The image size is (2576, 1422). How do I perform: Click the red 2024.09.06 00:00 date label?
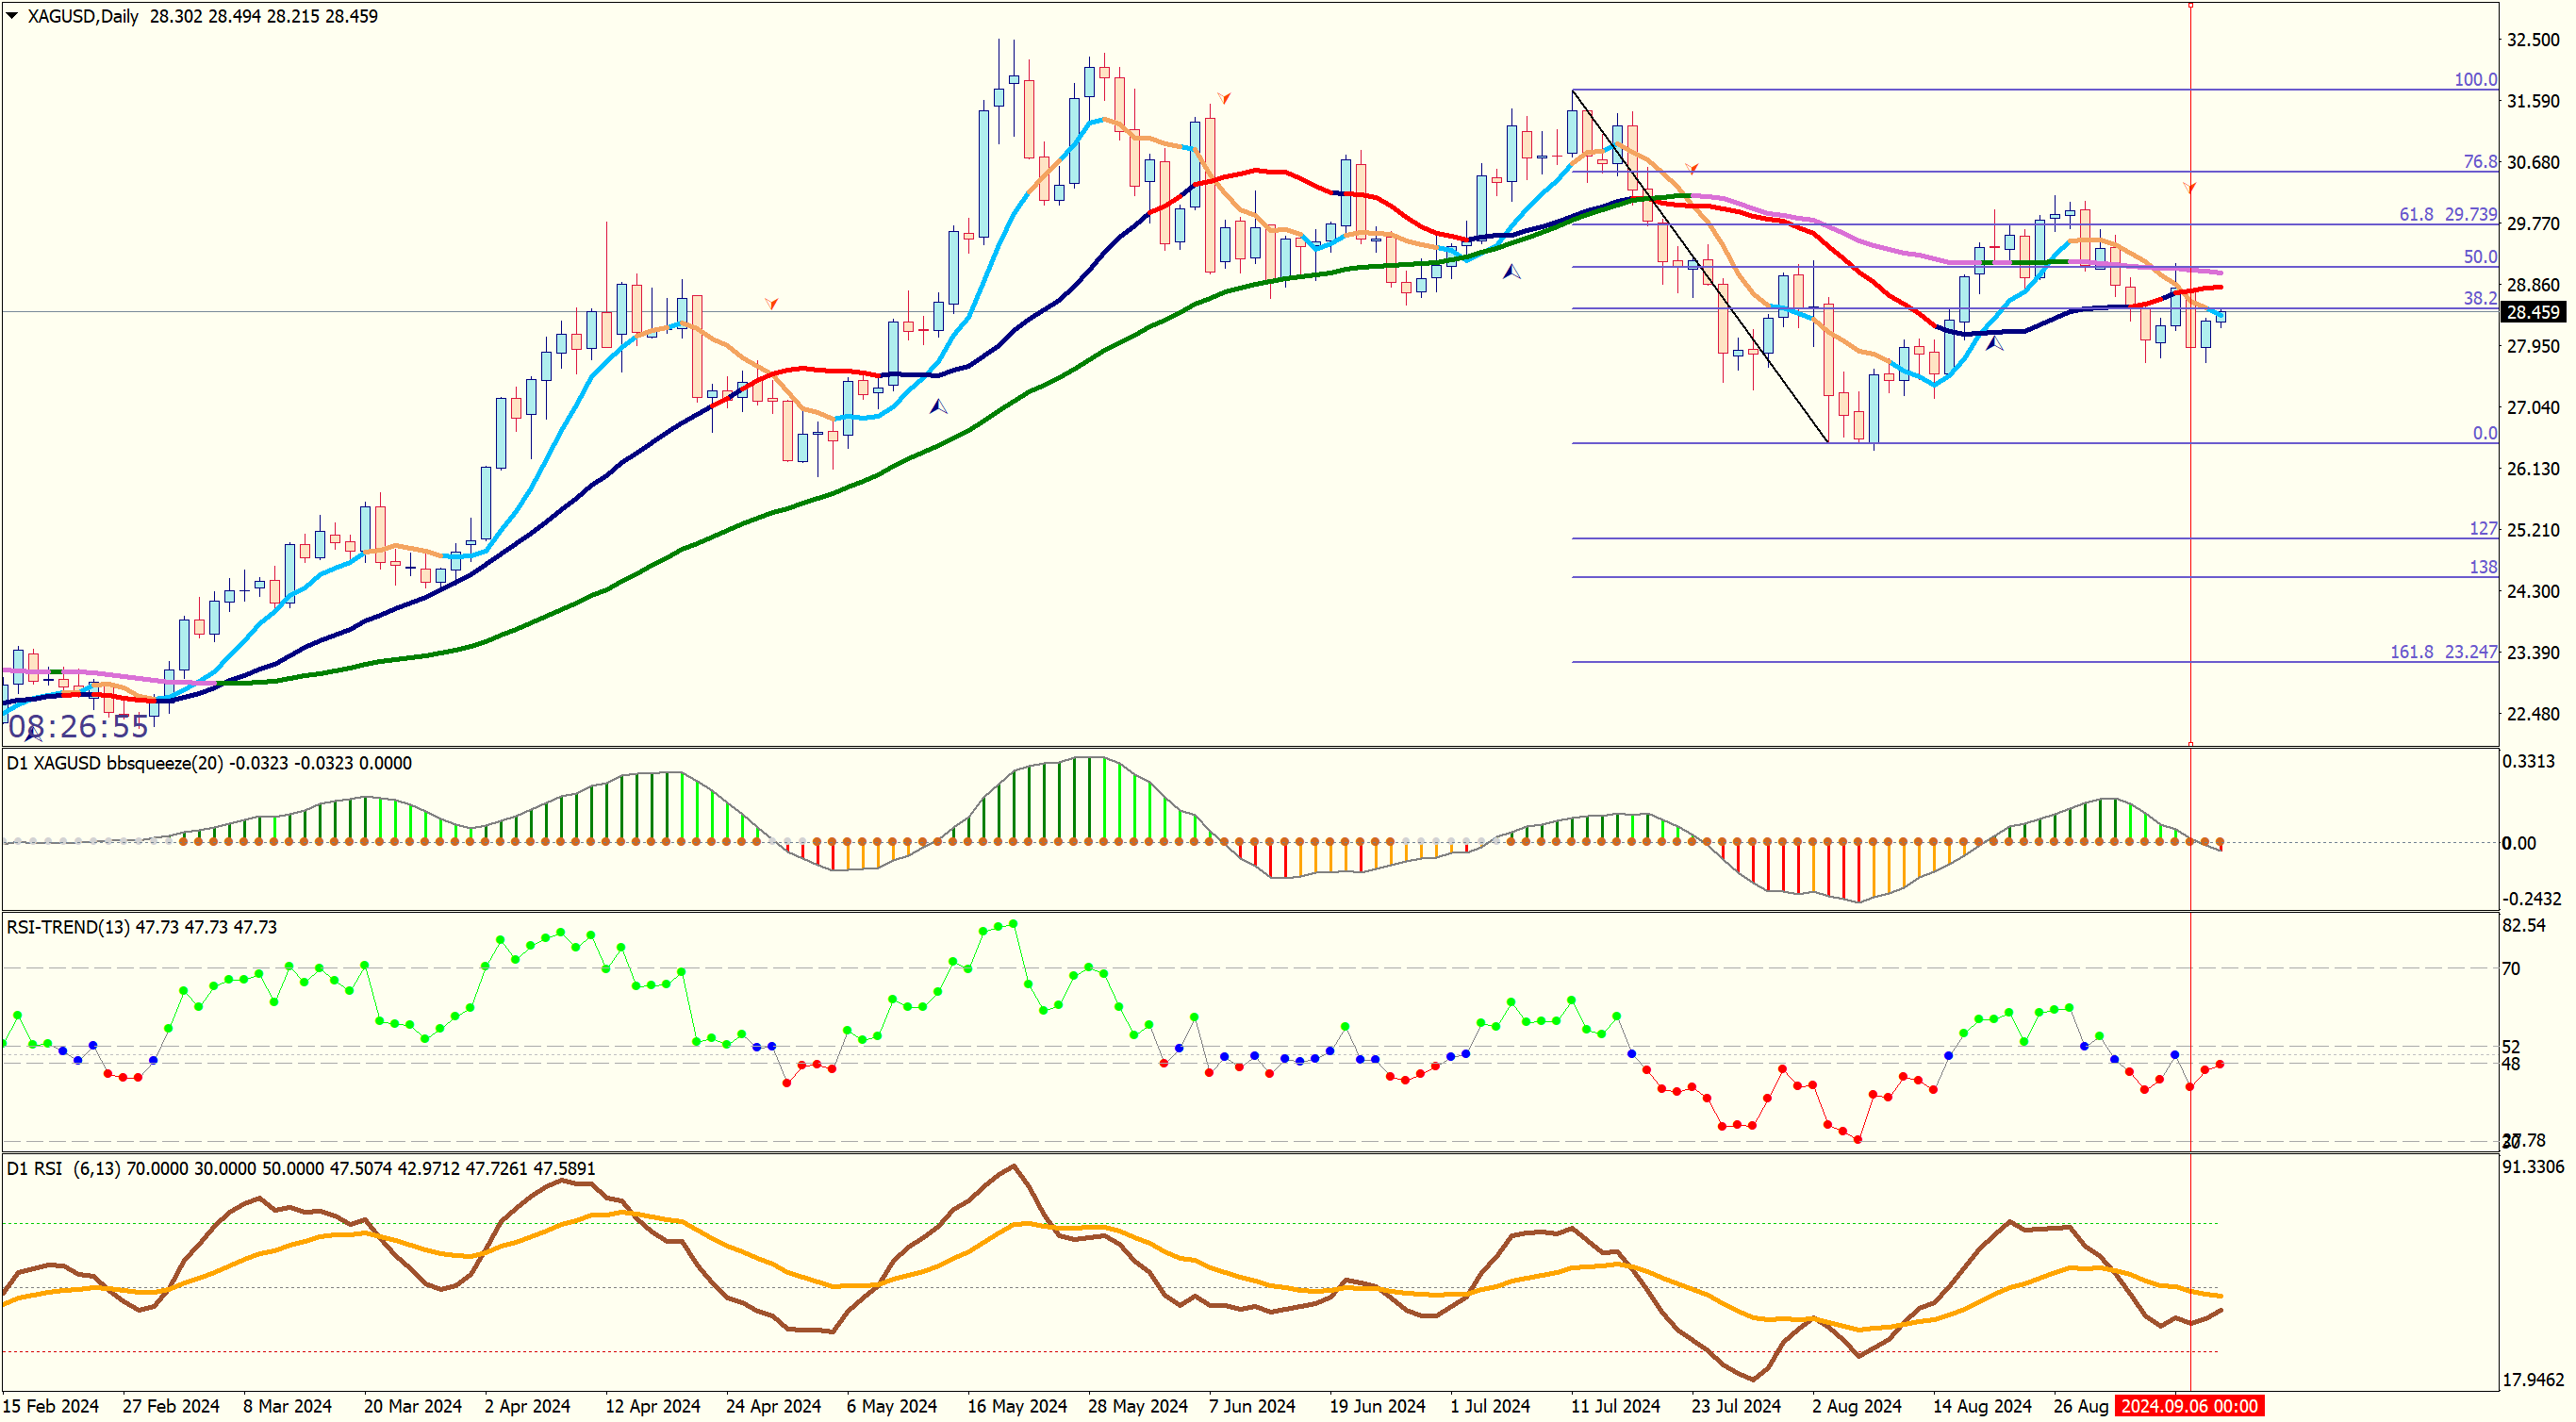tap(2189, 1406)
